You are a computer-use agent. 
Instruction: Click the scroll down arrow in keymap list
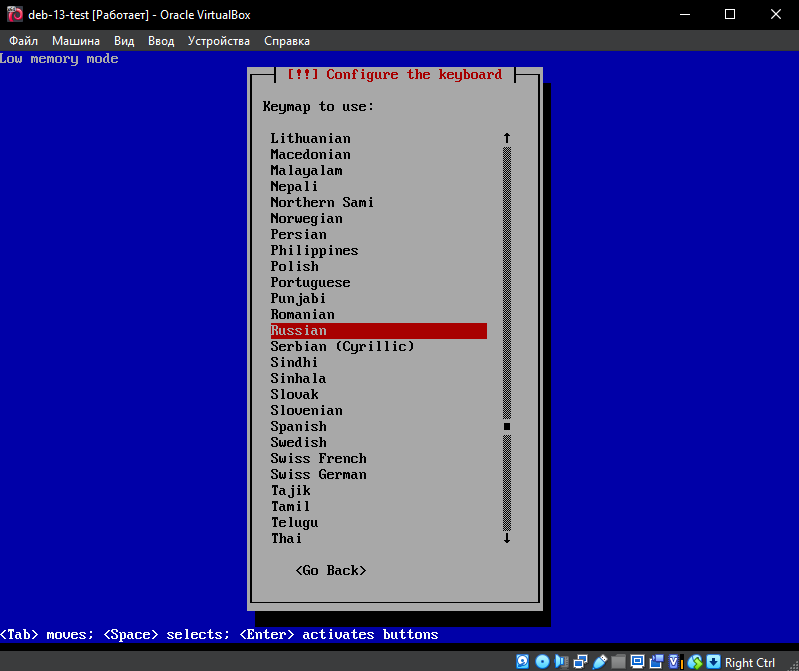[507, 538]
